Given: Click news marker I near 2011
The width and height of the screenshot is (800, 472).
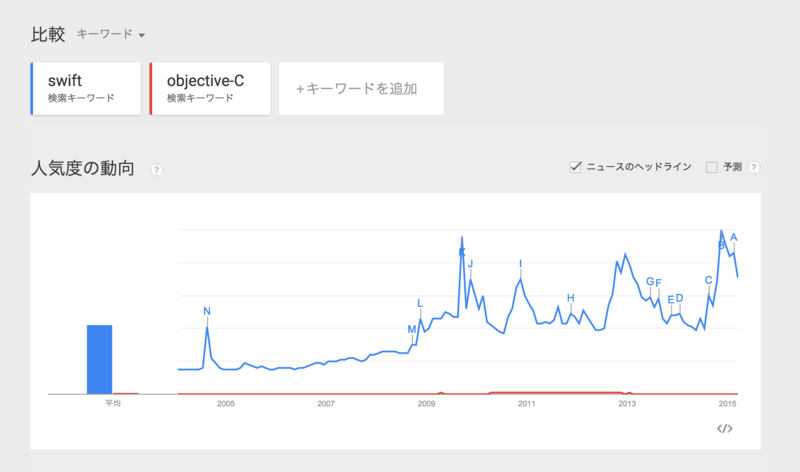Looking at the screenshot, I should tap(520, 263).
